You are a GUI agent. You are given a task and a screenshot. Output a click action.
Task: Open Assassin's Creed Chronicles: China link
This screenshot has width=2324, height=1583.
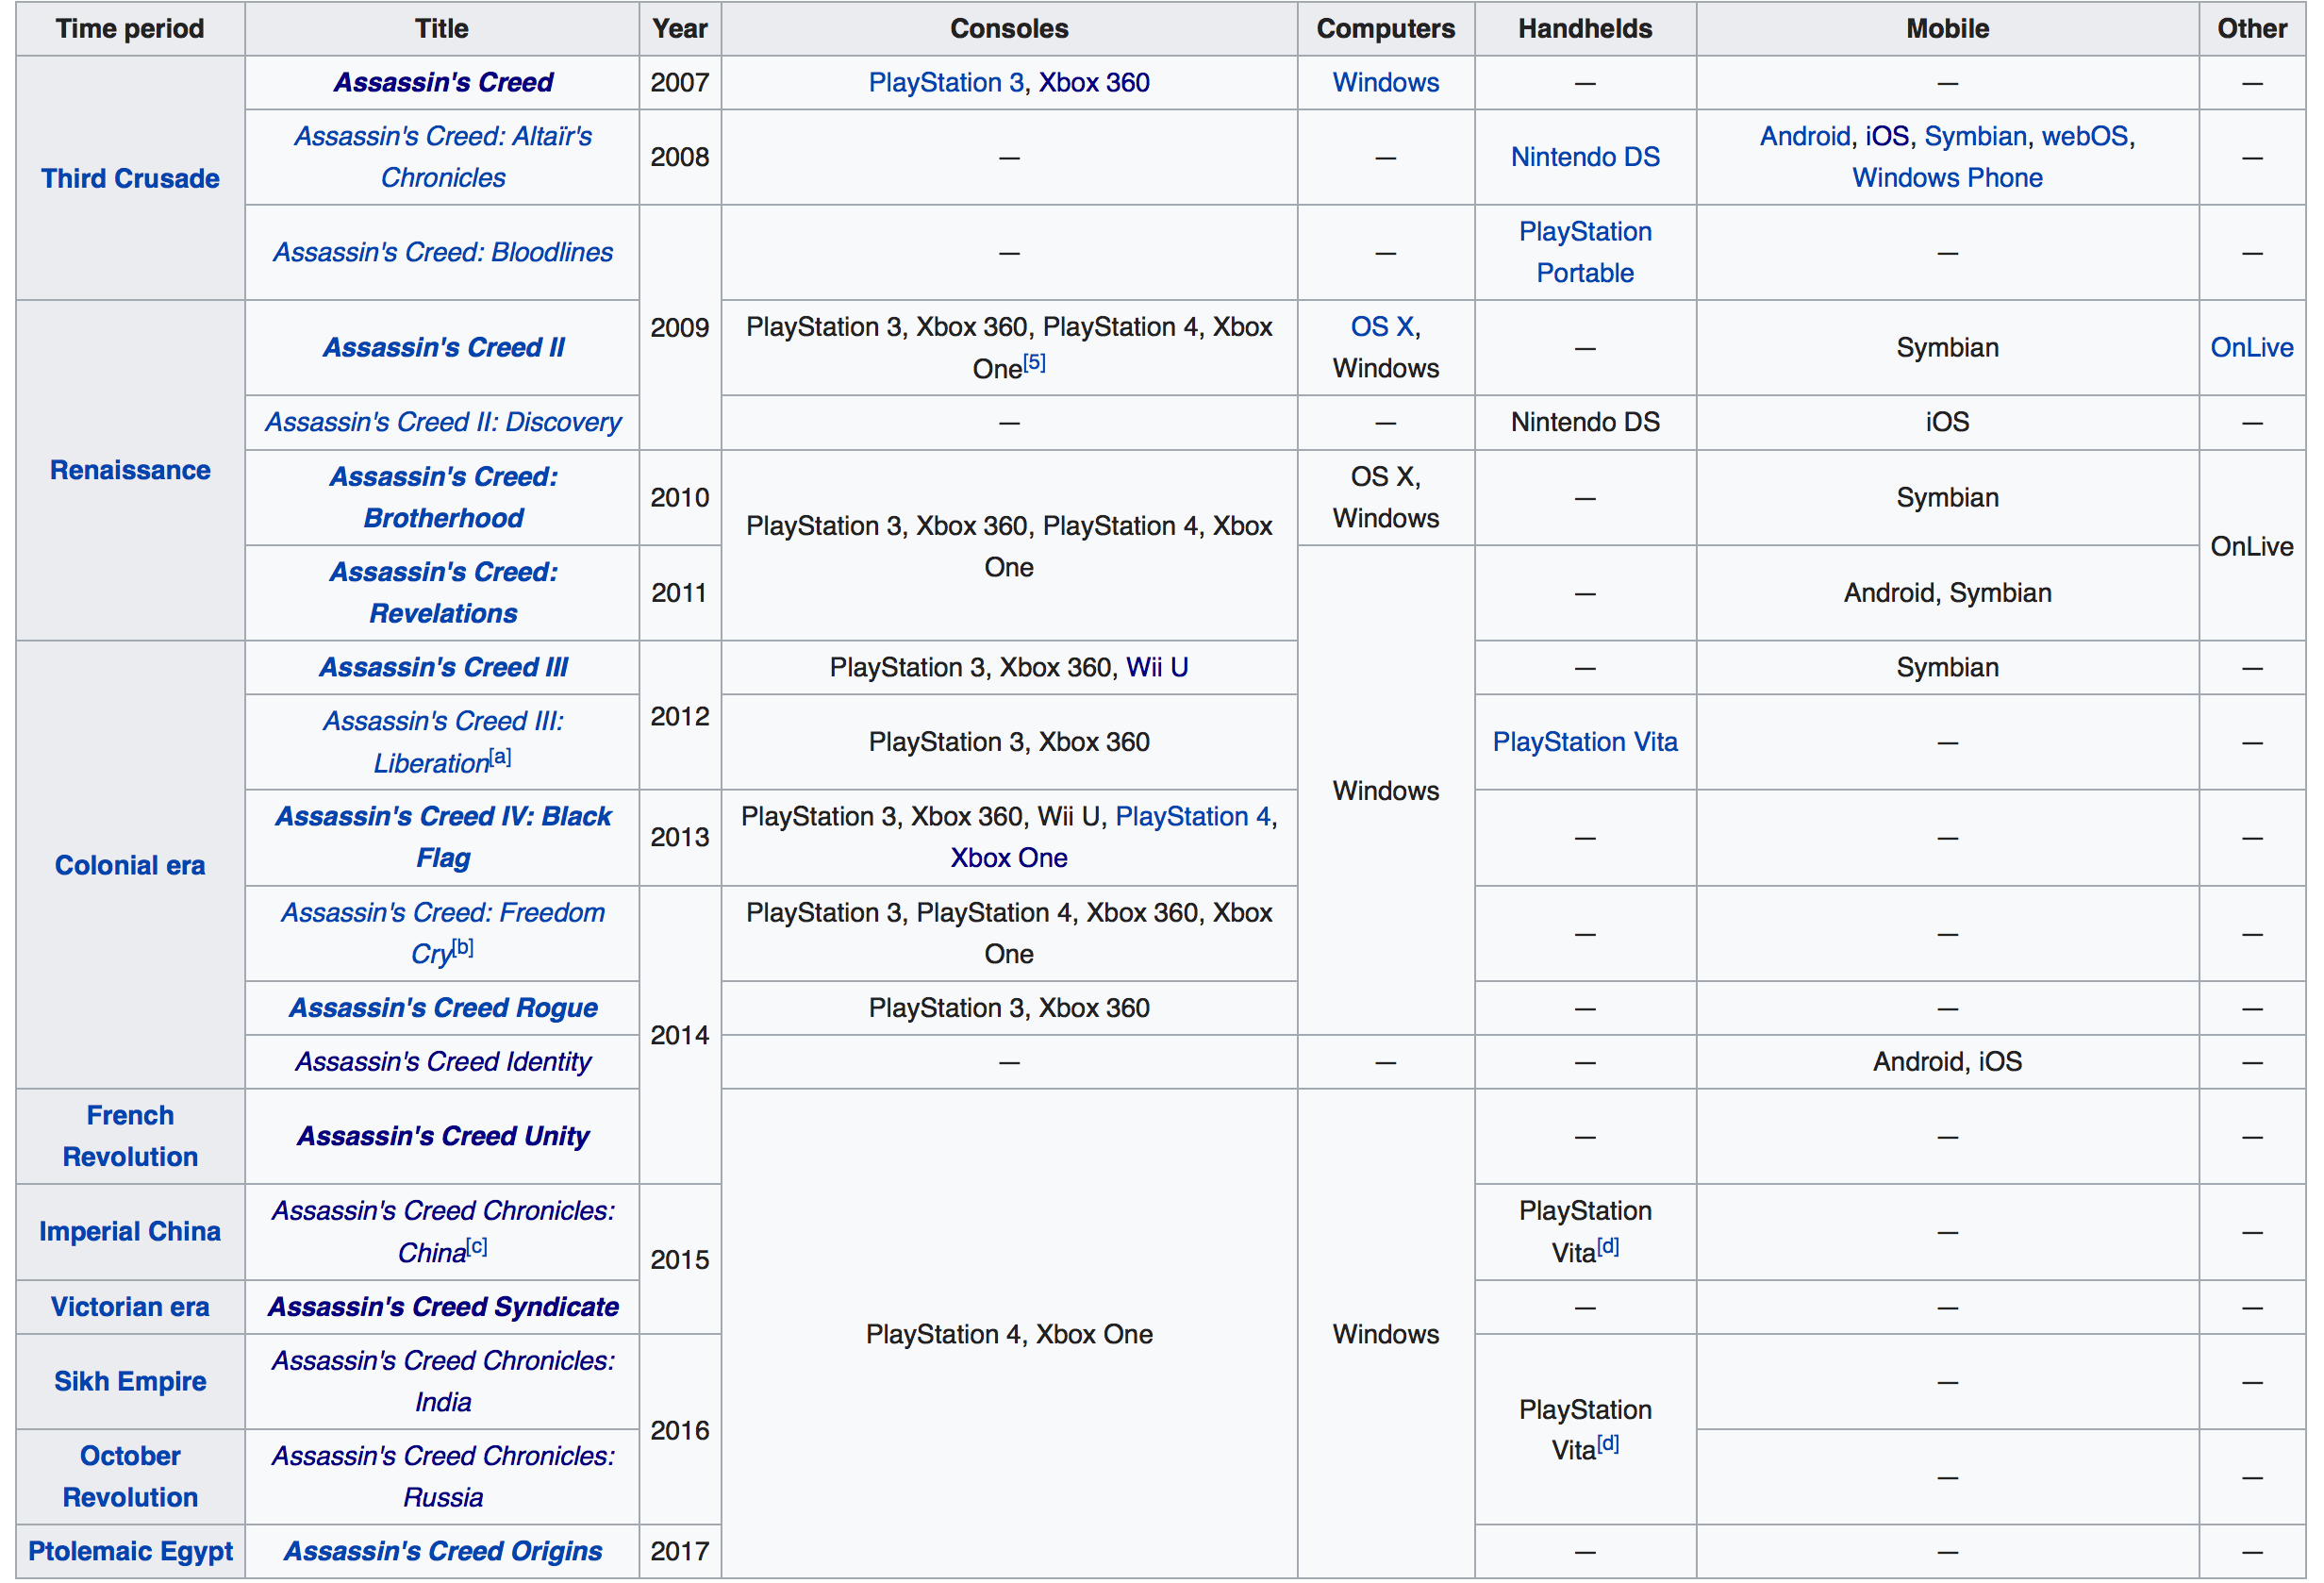(x=443, y=1231)
